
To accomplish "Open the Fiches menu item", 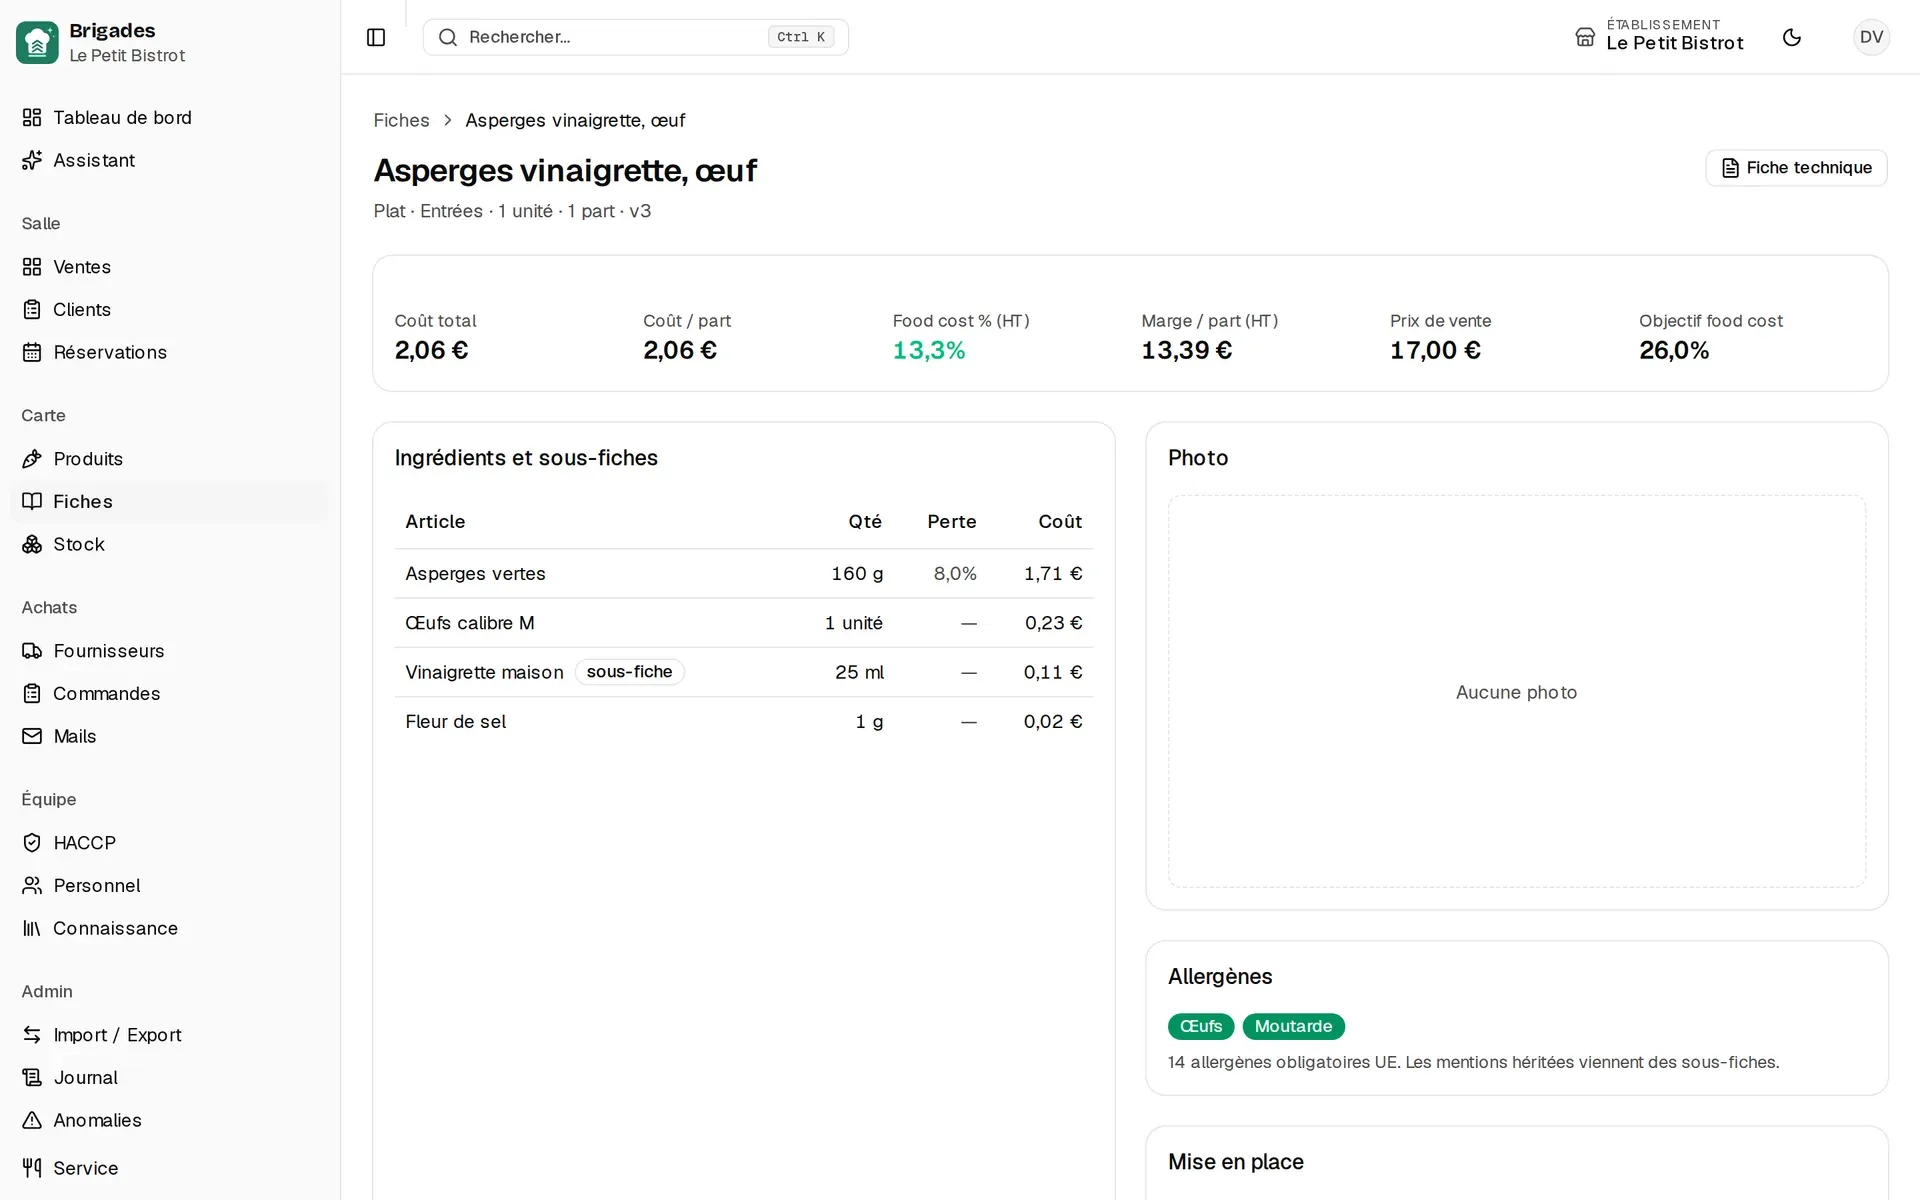I will pos(169,502).
